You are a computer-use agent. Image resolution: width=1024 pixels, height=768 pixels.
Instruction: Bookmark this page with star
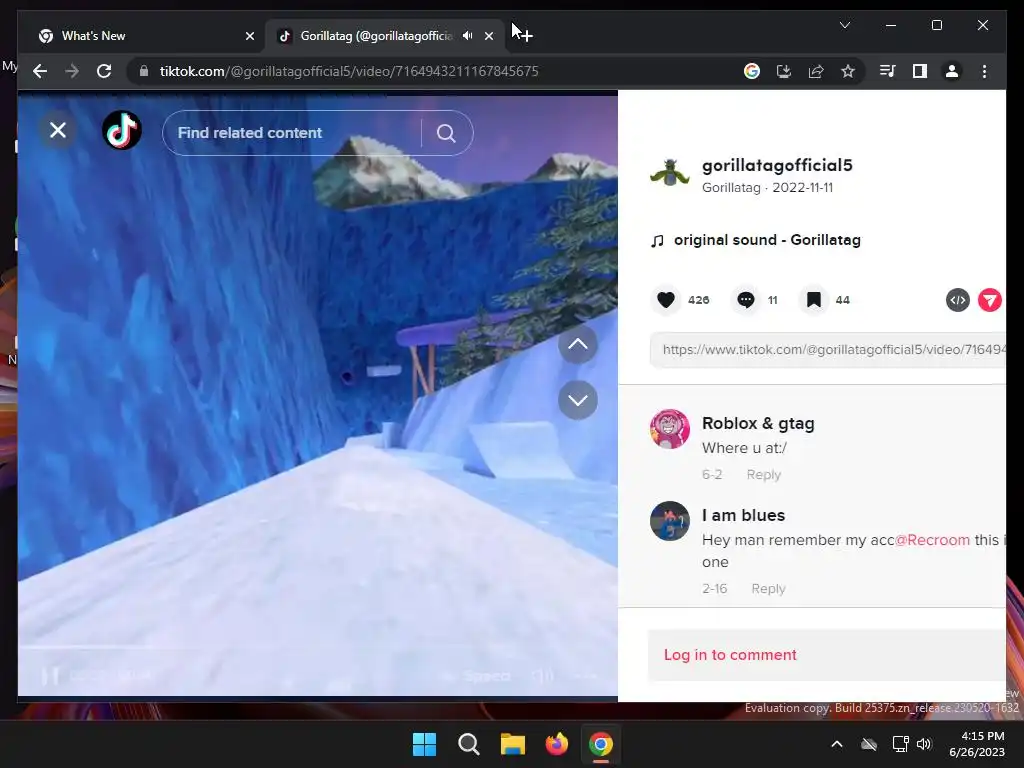848,71
